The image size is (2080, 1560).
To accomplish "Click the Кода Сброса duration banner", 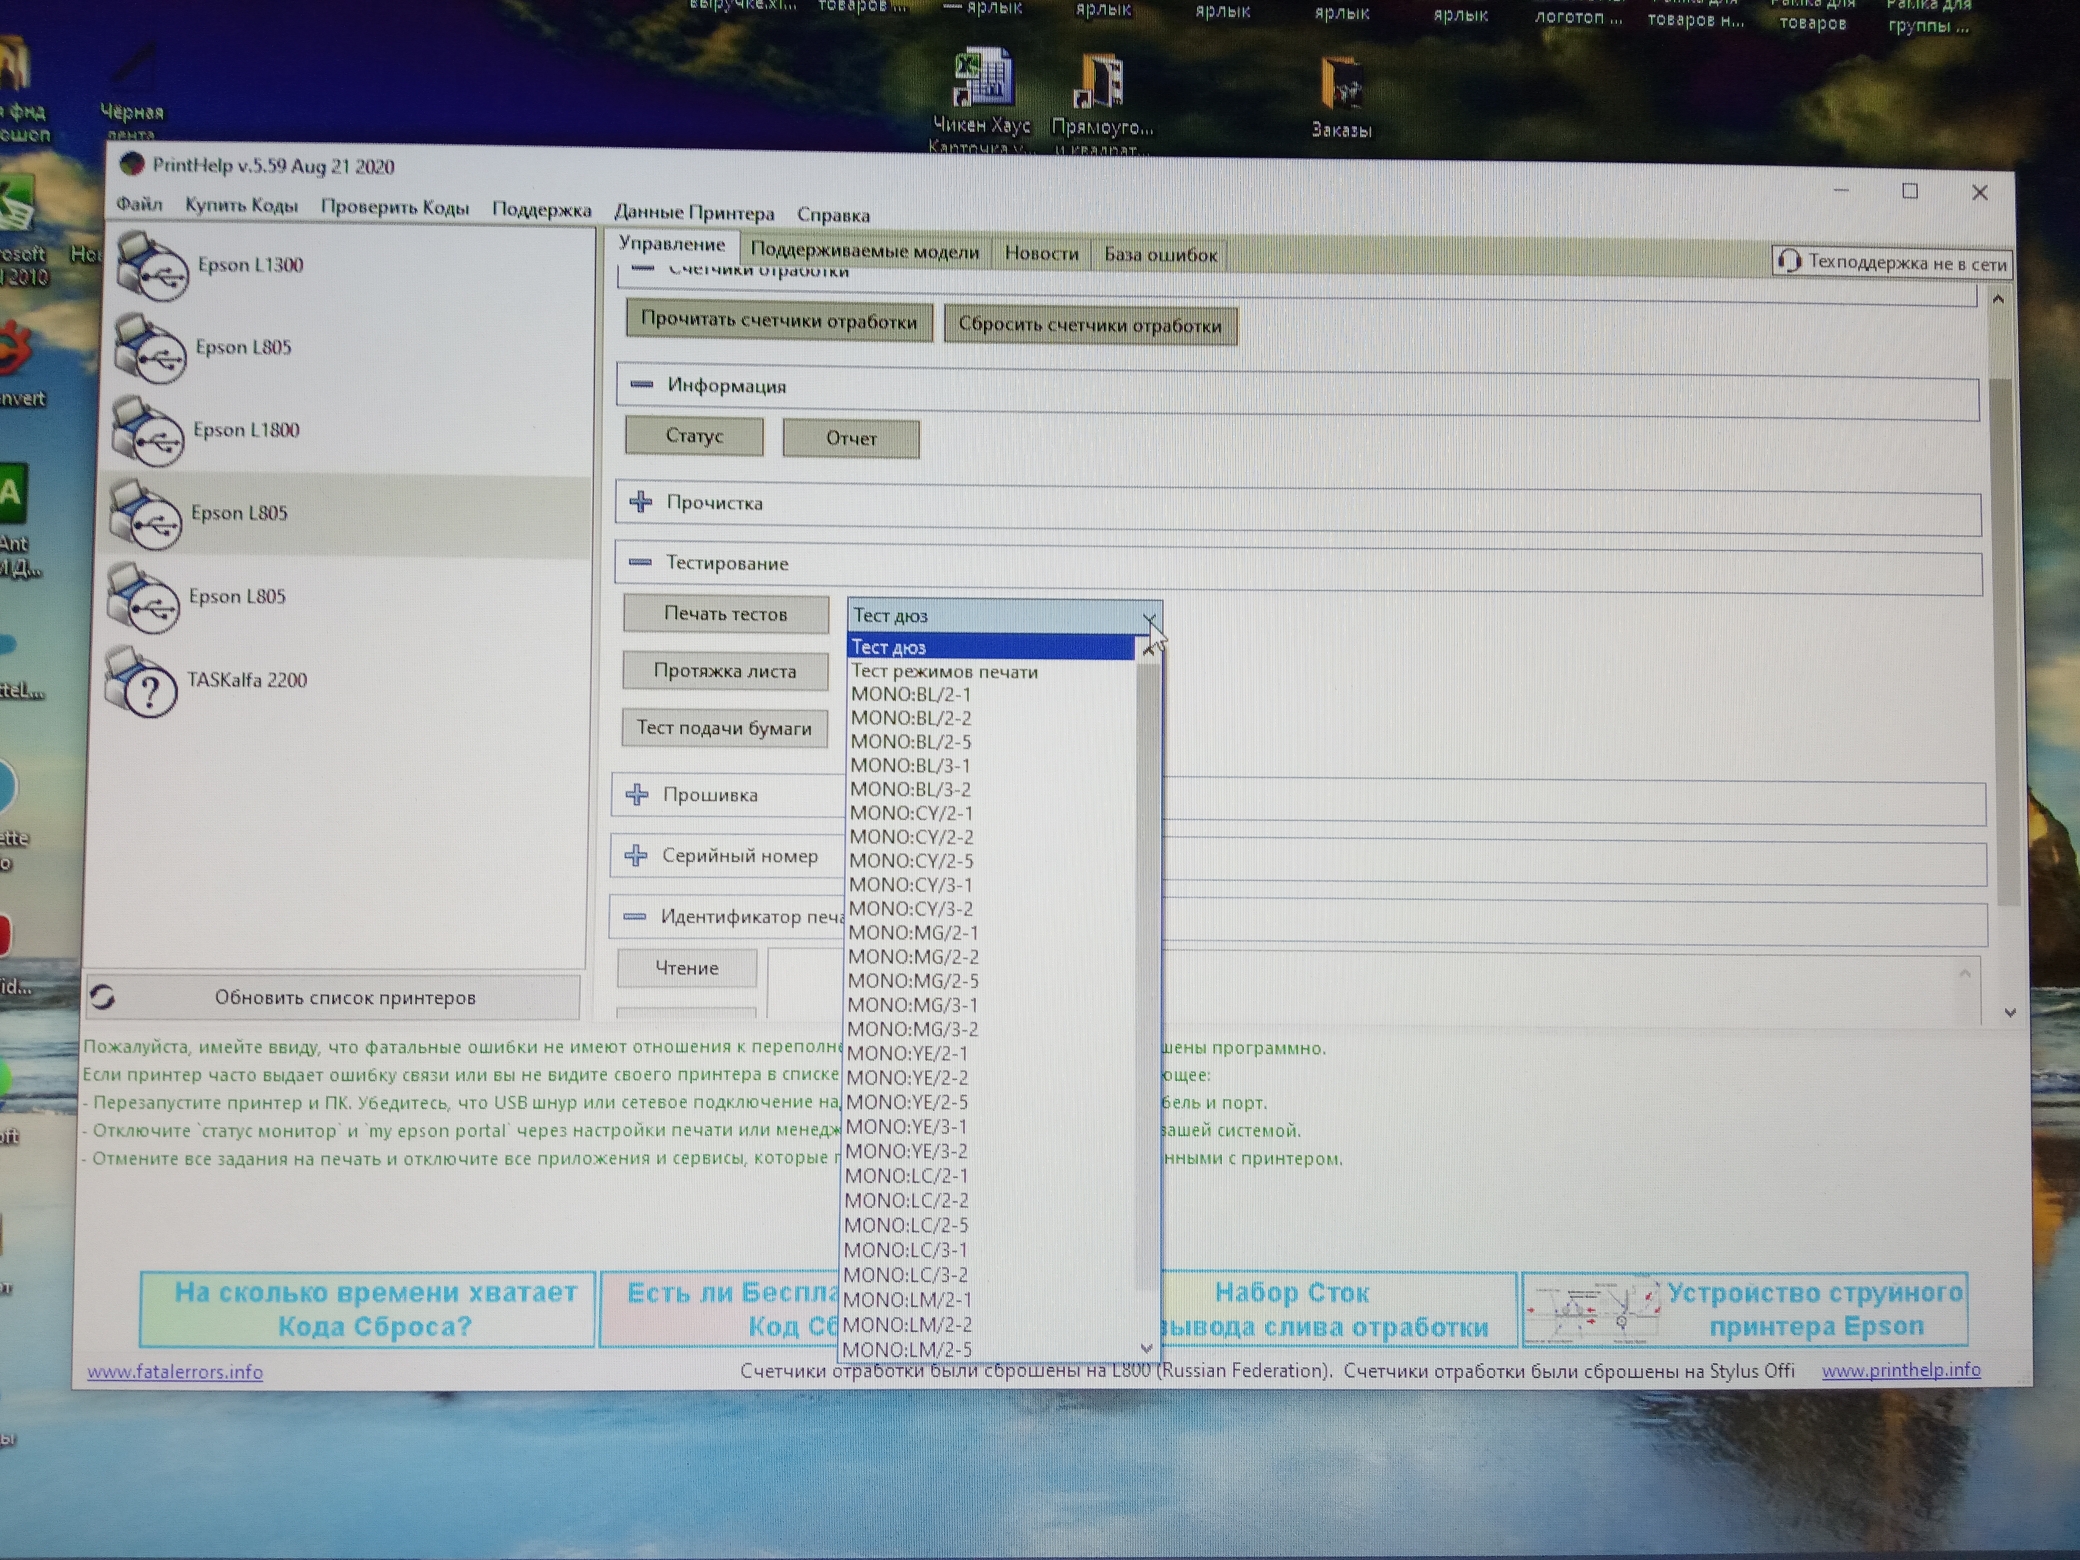I will click(368, 1309).
